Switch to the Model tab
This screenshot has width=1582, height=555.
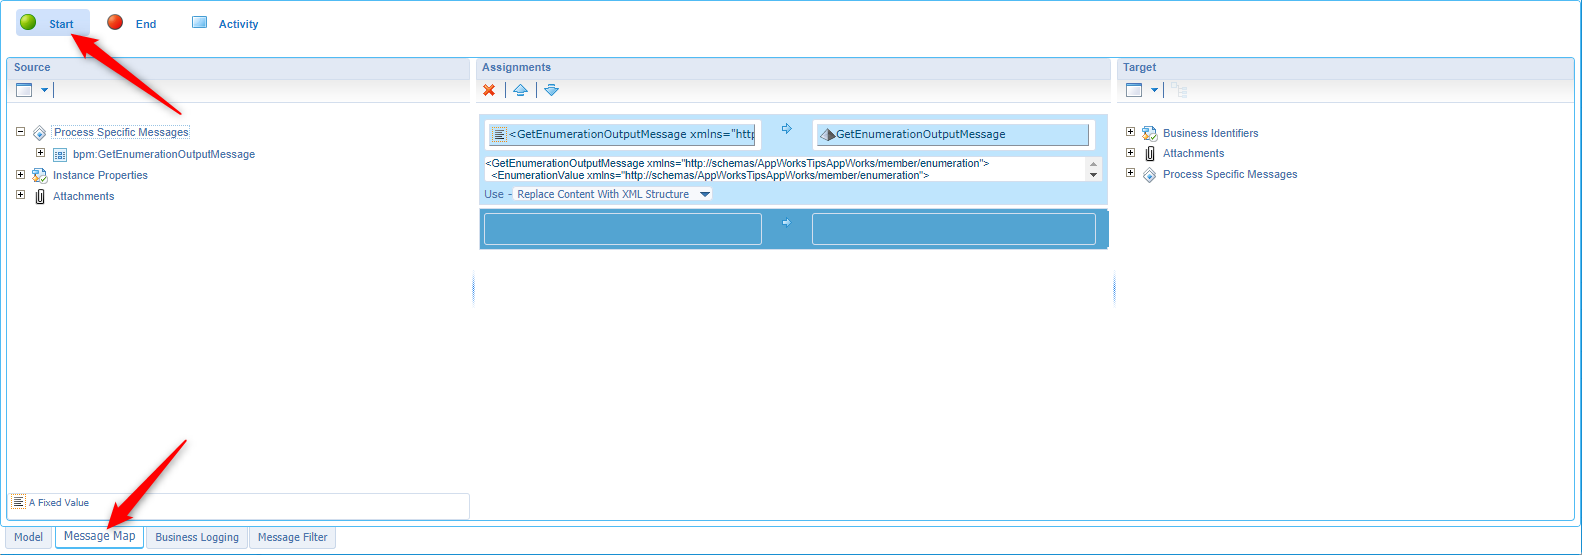tap(28, 537)
